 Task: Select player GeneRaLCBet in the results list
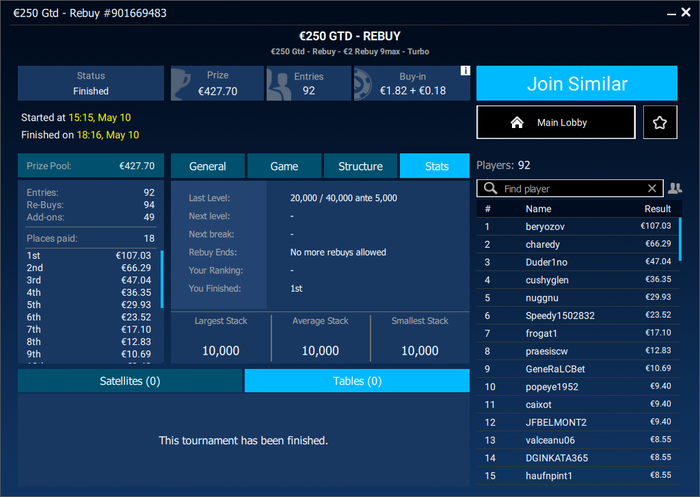[578, 369]
